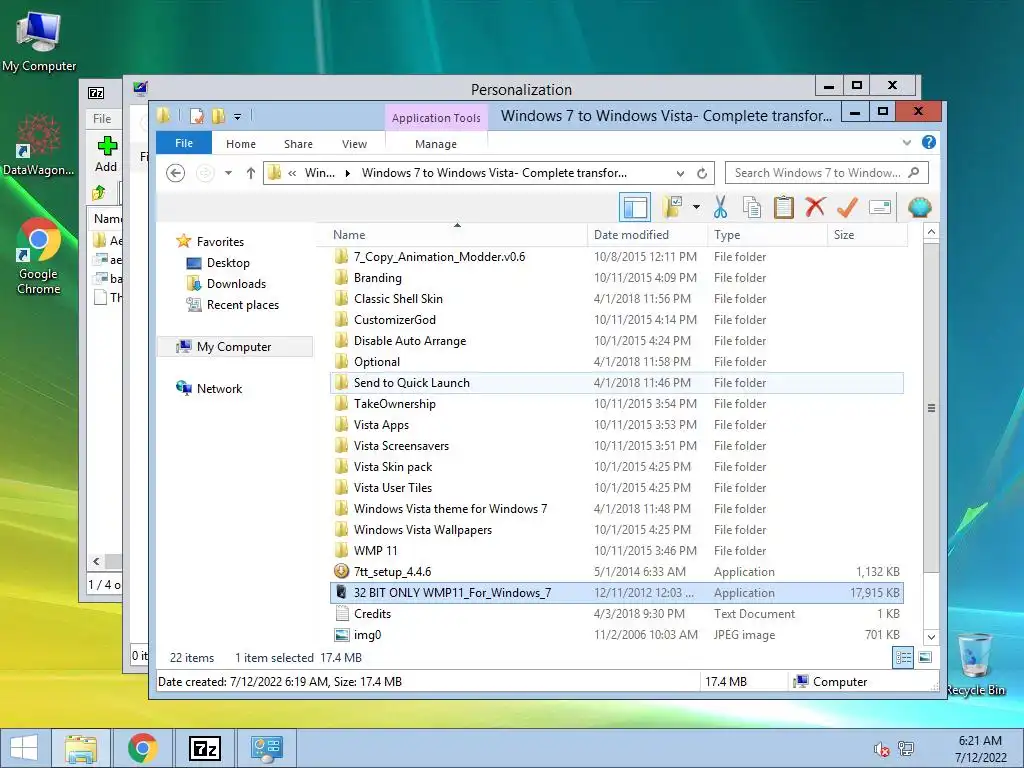Image resolution: width=1024 pixels, height=768 pixels.
Task: Sort by the Date modified column header
Action: pos(647,234)
